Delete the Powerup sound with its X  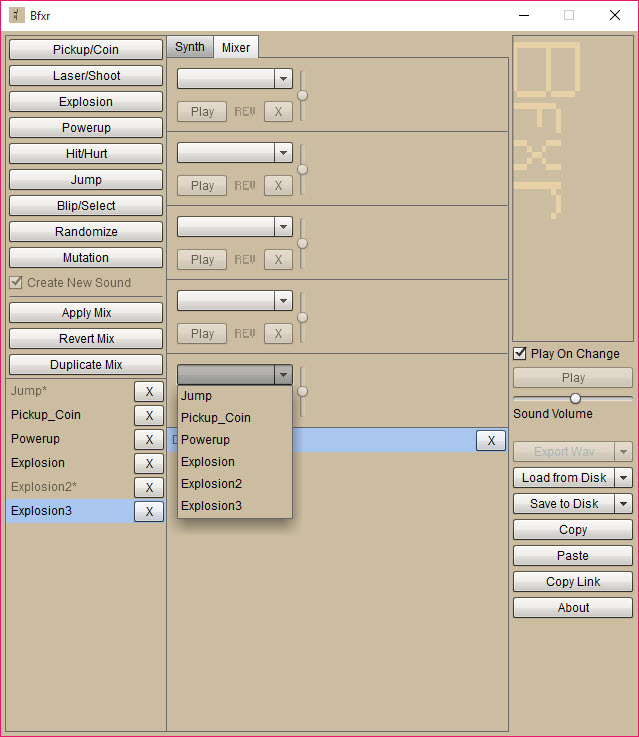pos(149,439)
